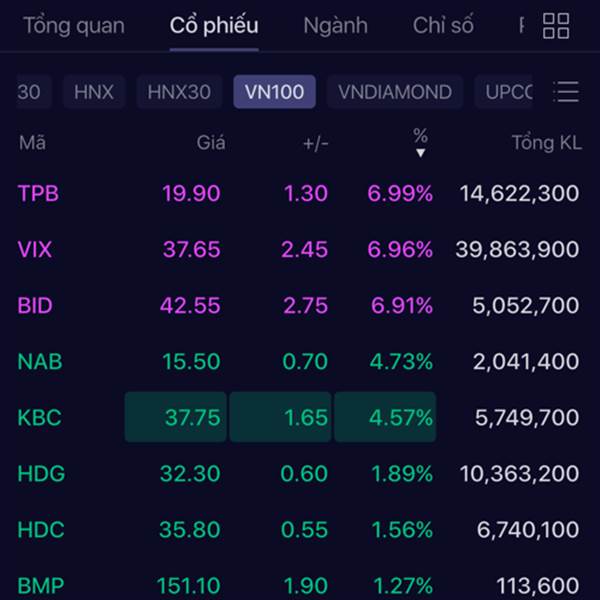
Task: Select the Cổ phiếu tab
Action: 214,26
